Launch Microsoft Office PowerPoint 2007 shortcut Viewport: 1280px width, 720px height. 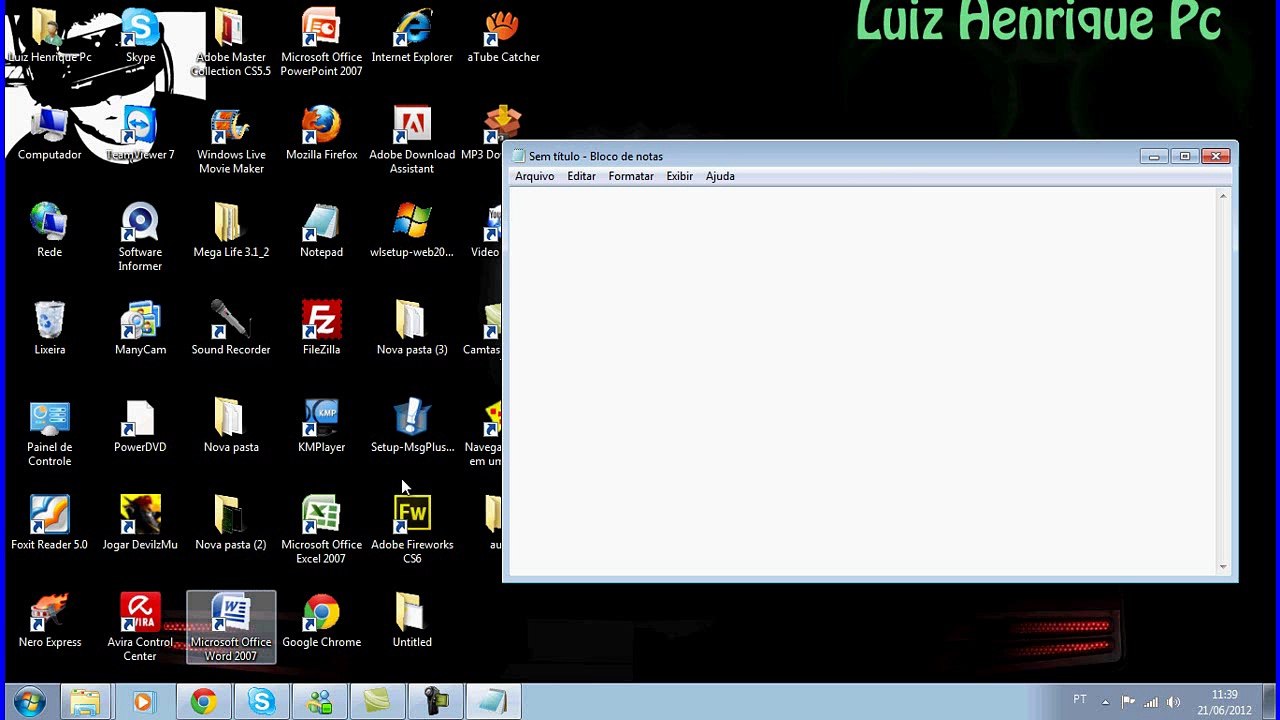click(x=321, y=42)
